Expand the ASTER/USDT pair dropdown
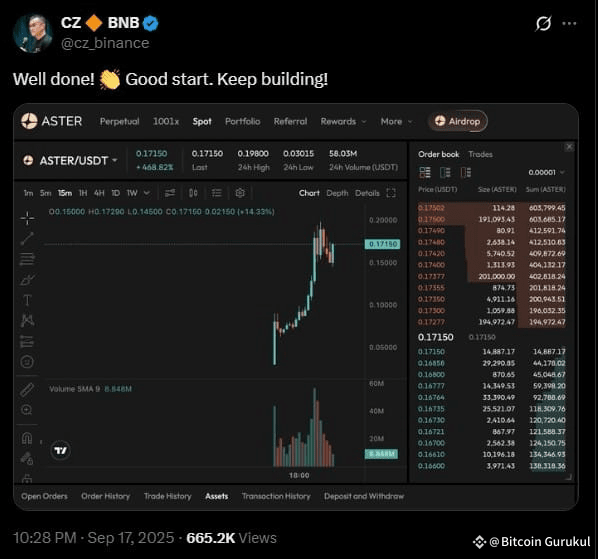The height and width of the screenshot is (559, 598). pyautogui.click(x=114, y=161)
